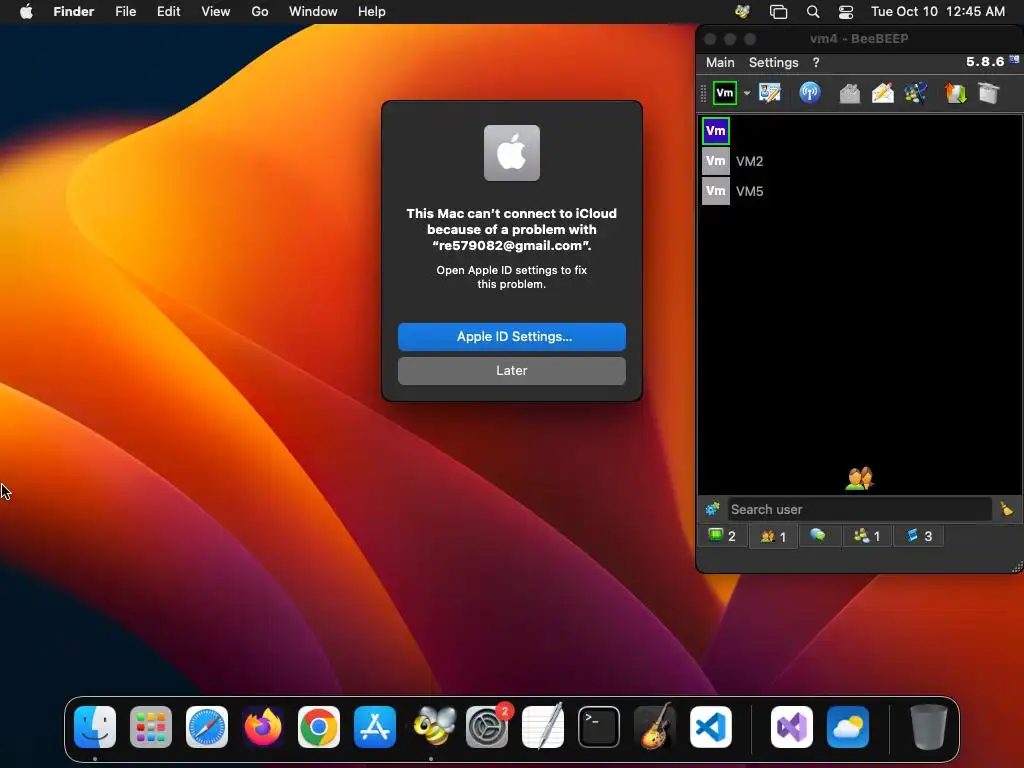
Task: Open Spotlight search in menu bar
Action: 813,12
